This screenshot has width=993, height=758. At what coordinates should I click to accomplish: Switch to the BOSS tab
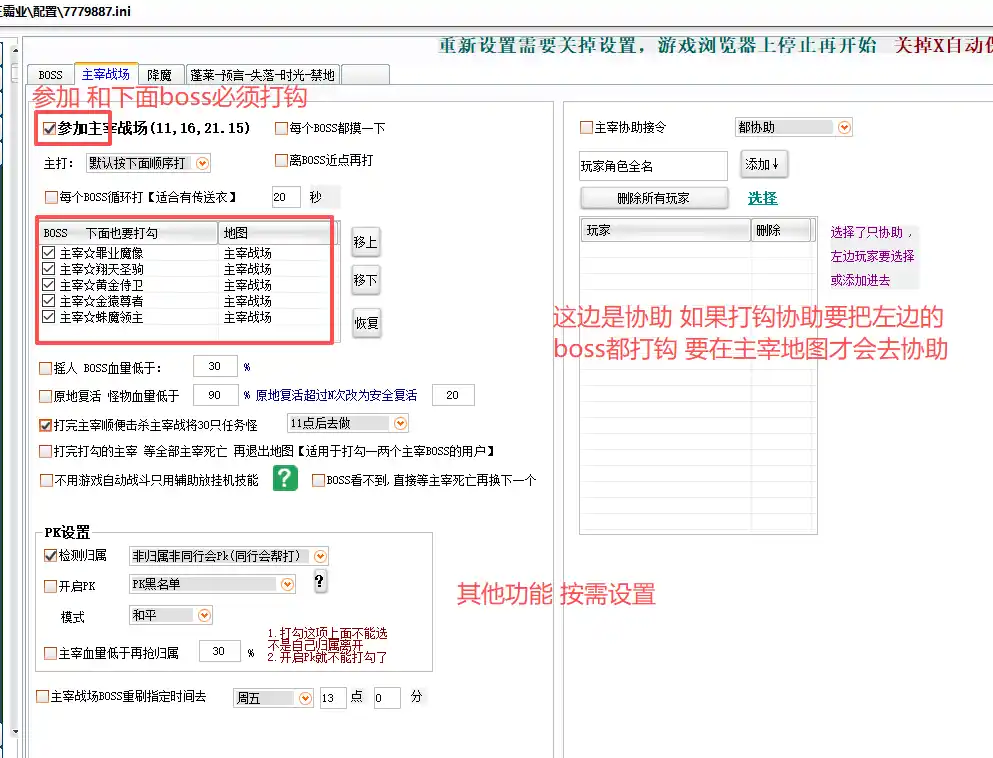point(51,75)
